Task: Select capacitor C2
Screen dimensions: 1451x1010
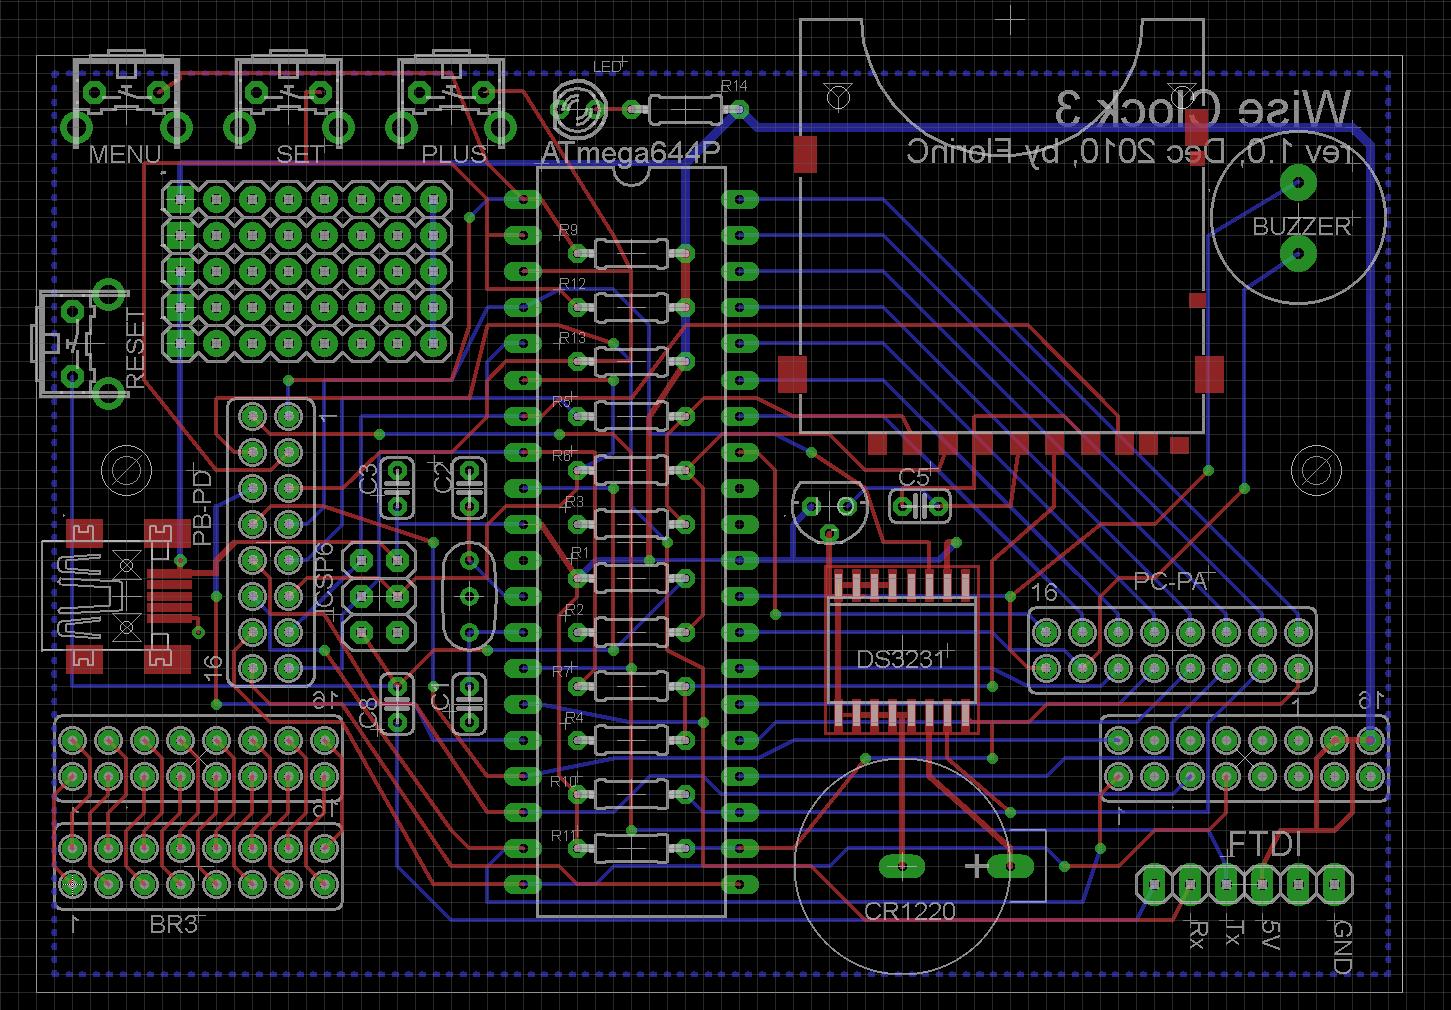Action: [x=468, y=488]
